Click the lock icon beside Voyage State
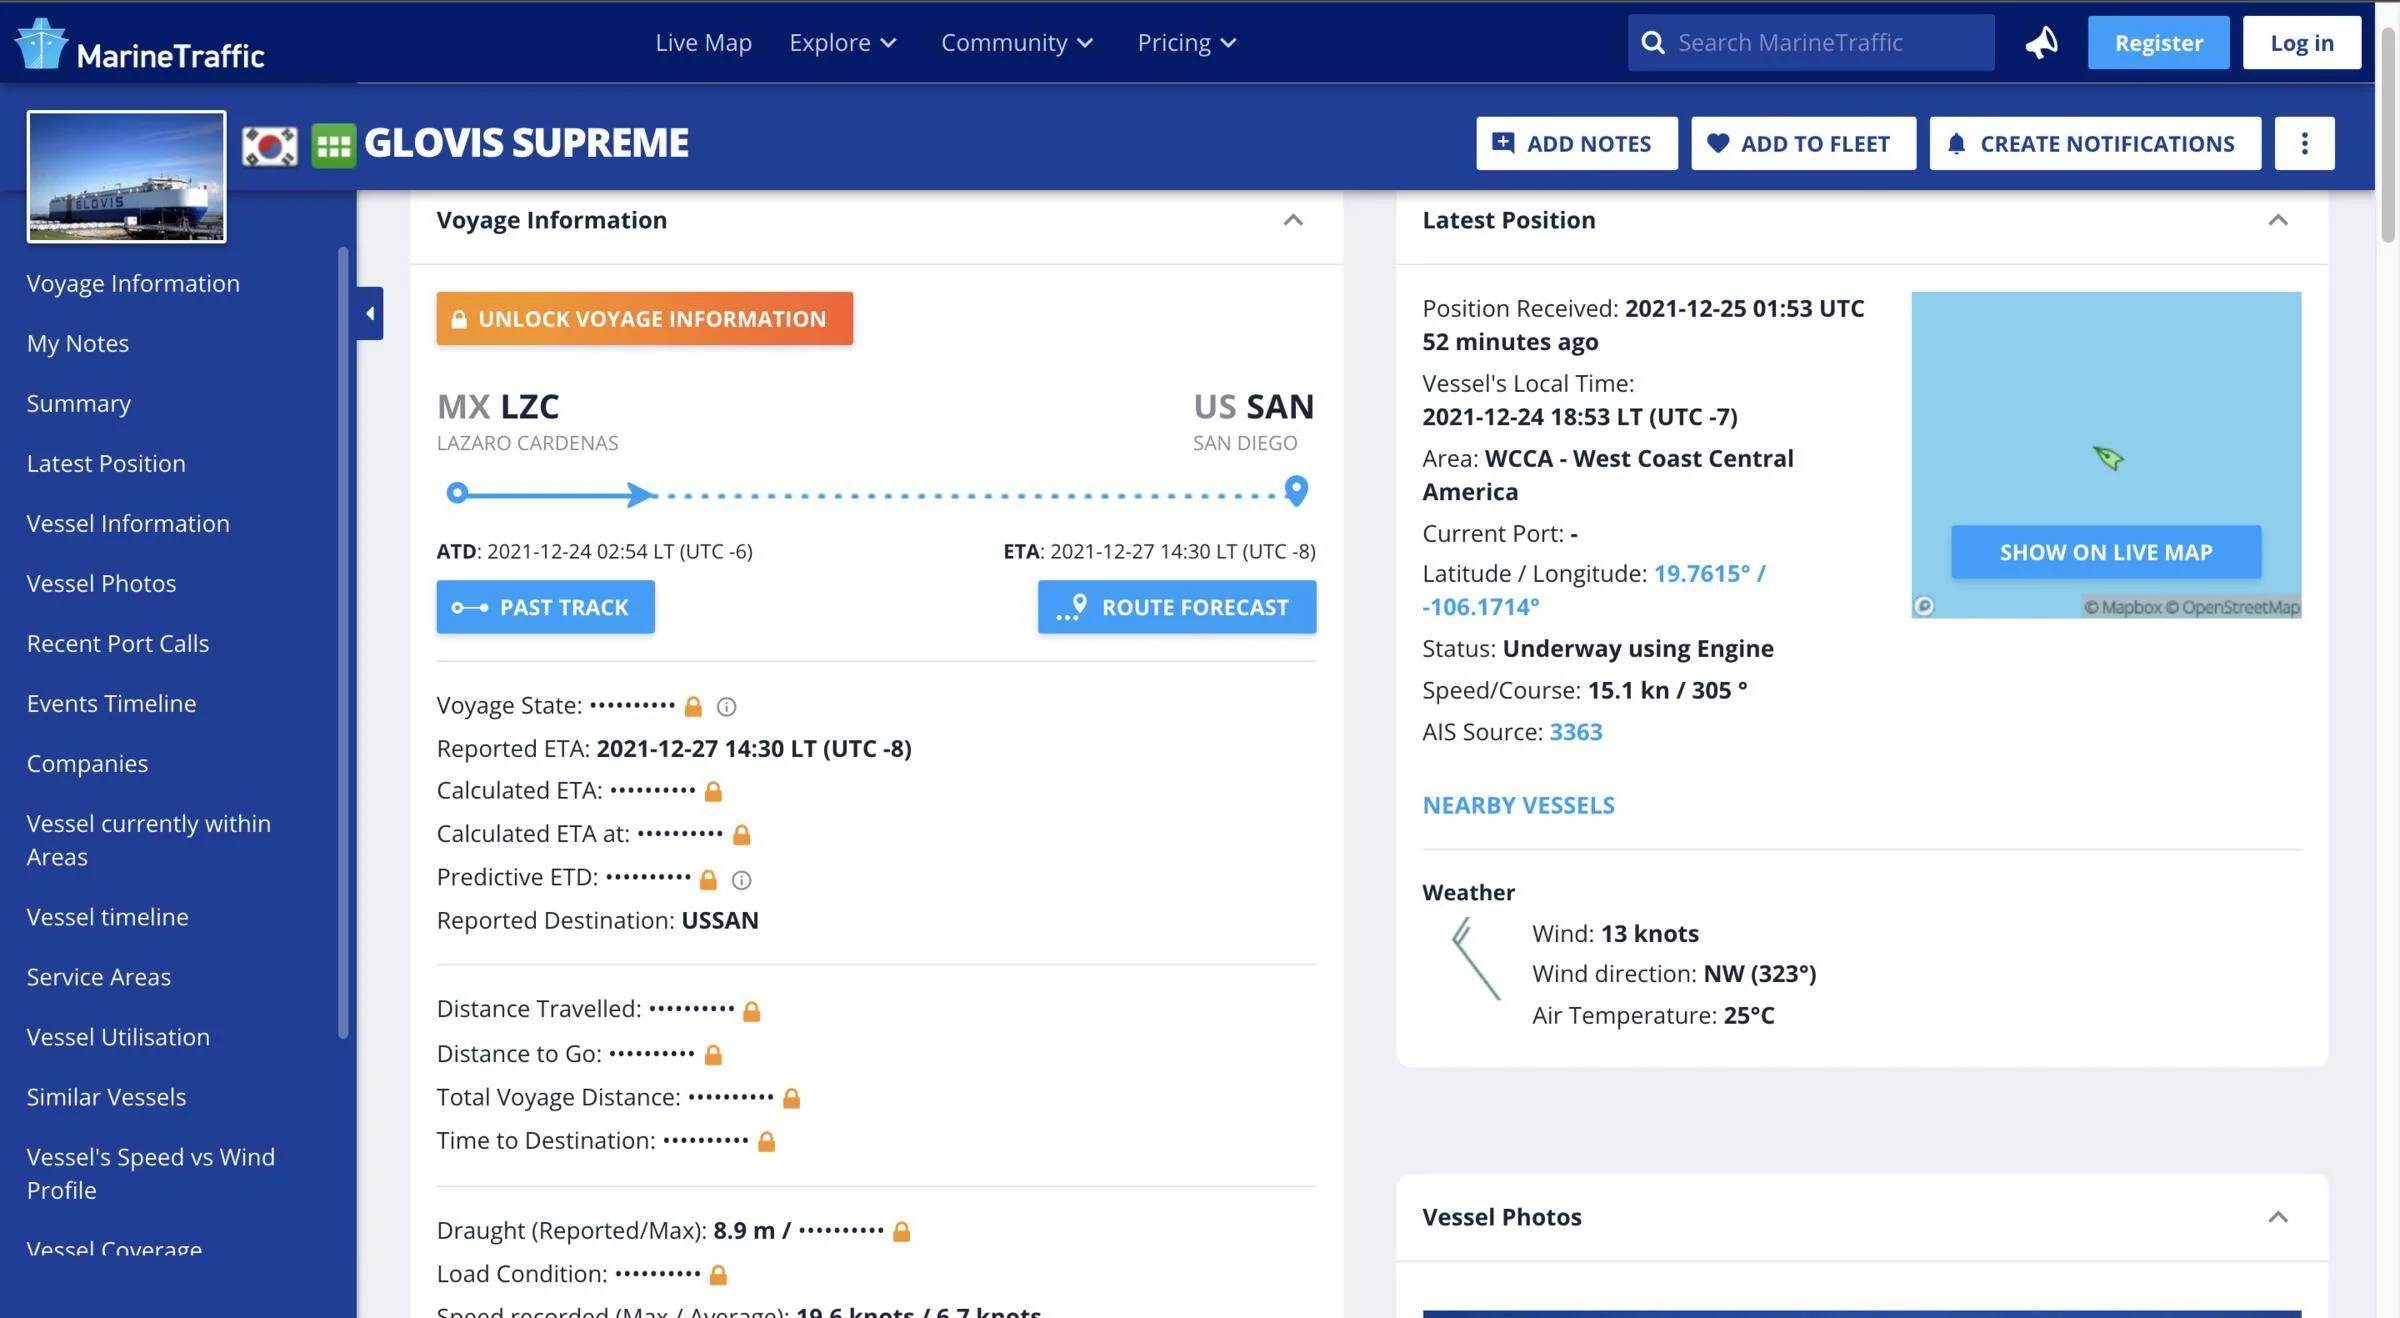 pos(693,706)
